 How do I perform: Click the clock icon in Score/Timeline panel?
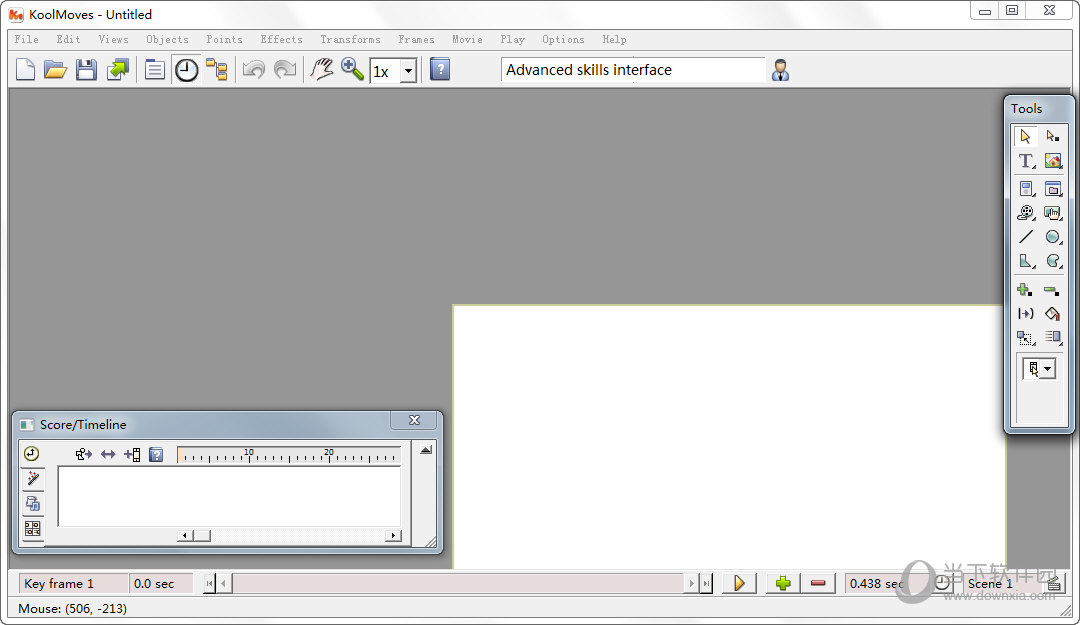32,453
